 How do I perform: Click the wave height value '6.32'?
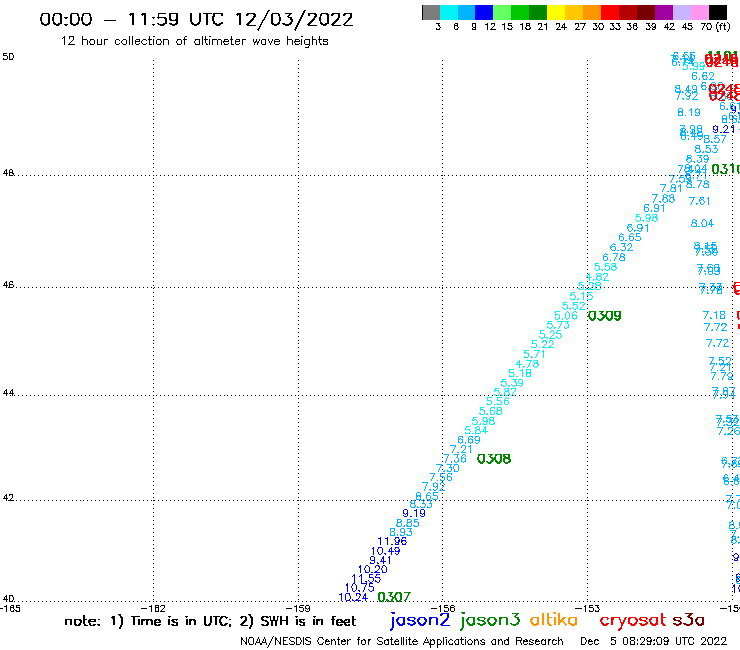pyautogui.click(x=621, y=247)
